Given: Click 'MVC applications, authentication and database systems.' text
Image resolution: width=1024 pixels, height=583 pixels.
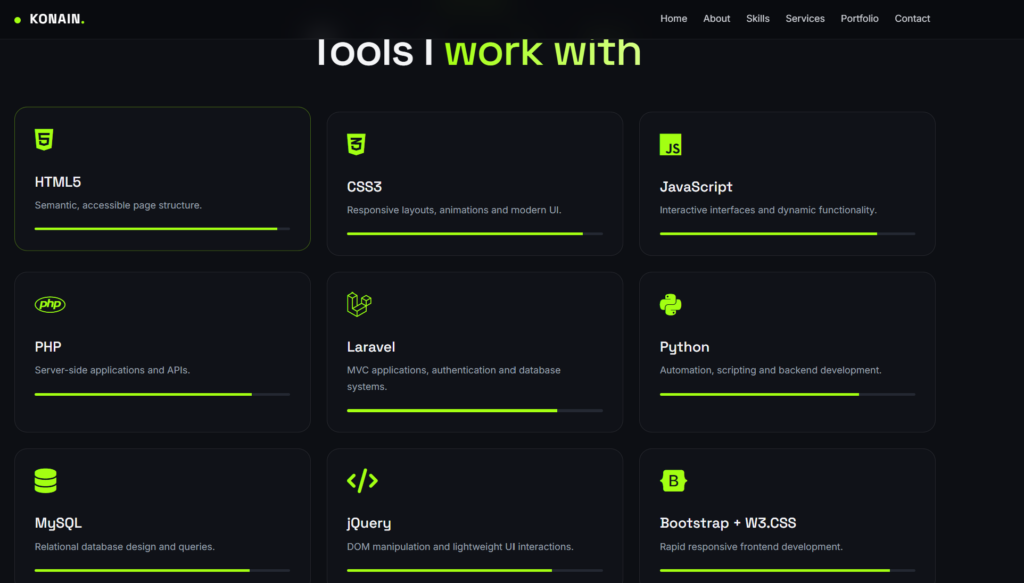Looking at the screenshot, I should [453, 379].
